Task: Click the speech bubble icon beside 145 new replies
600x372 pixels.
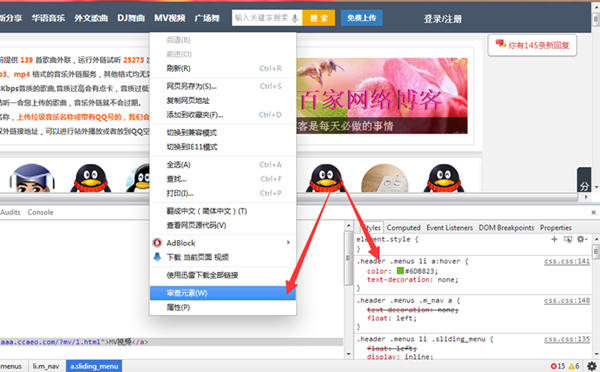Action: pyautogui.click(x=501, y=44)
